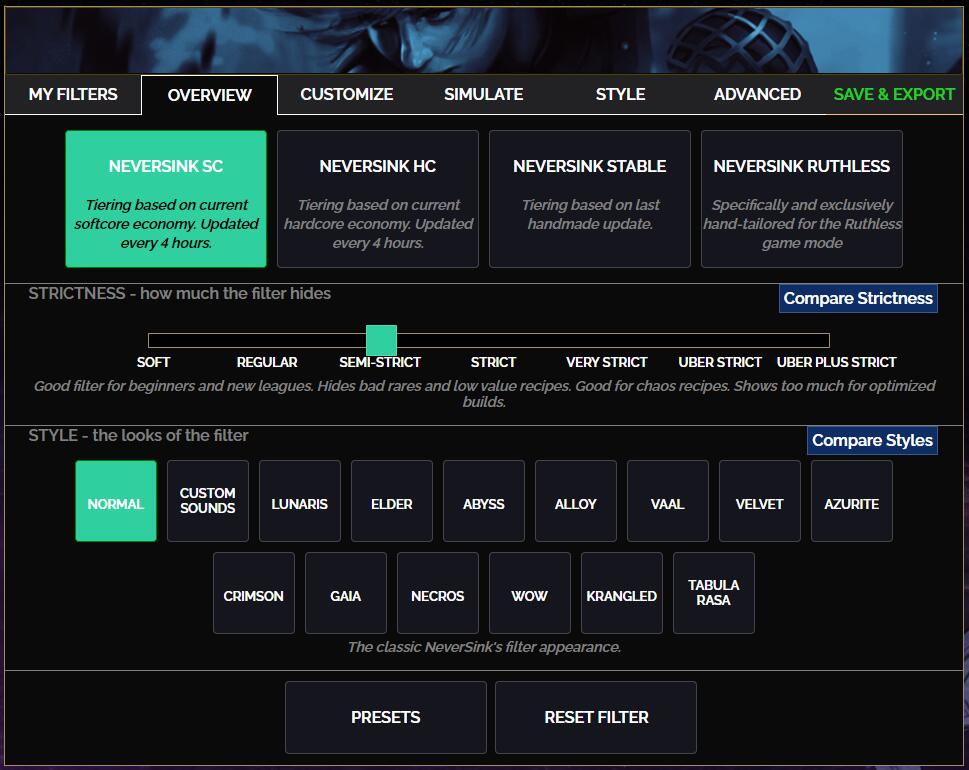
Task: Select the NeverSink SC filter card
Action: point(166,199)
